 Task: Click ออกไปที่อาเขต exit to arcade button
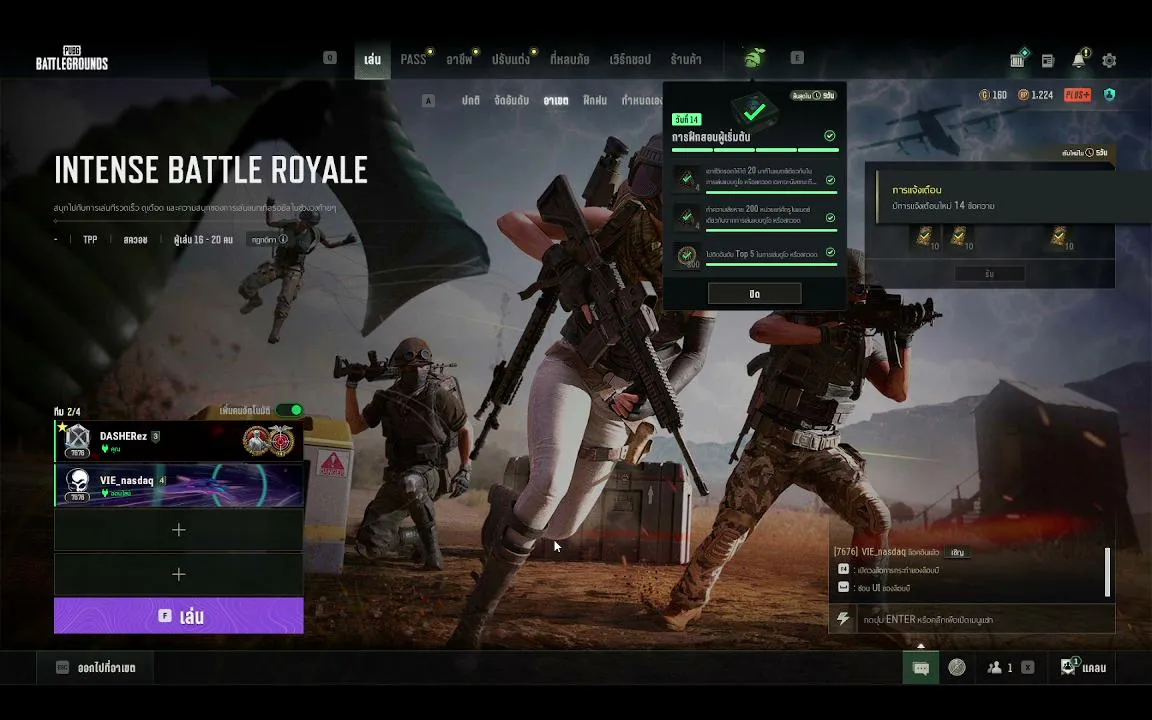(96, 668)
